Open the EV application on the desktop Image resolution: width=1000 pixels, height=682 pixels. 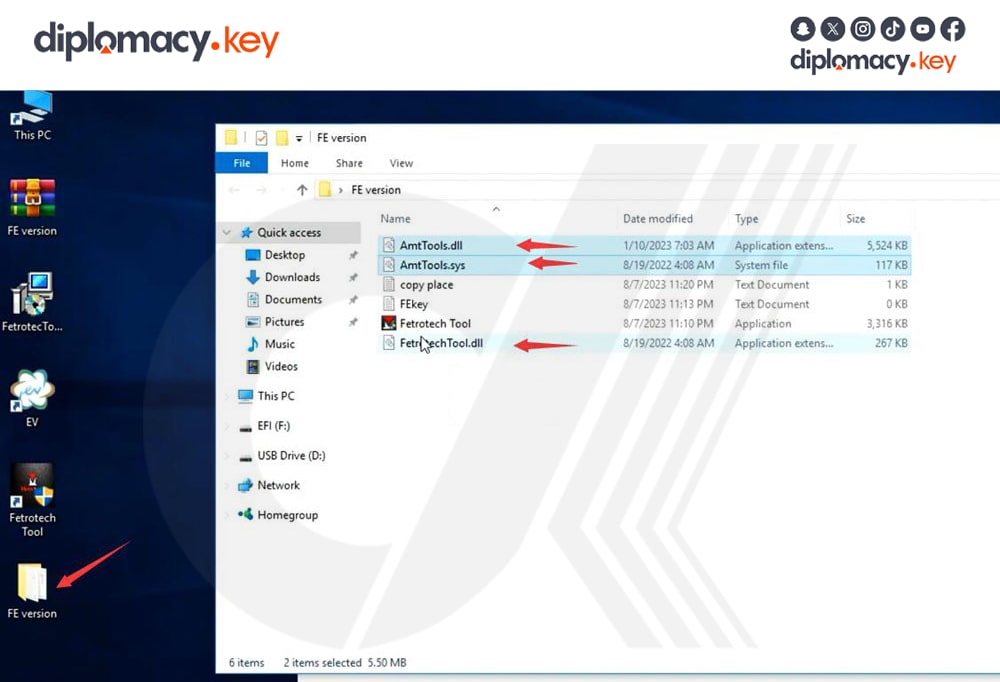click(30, 390)
